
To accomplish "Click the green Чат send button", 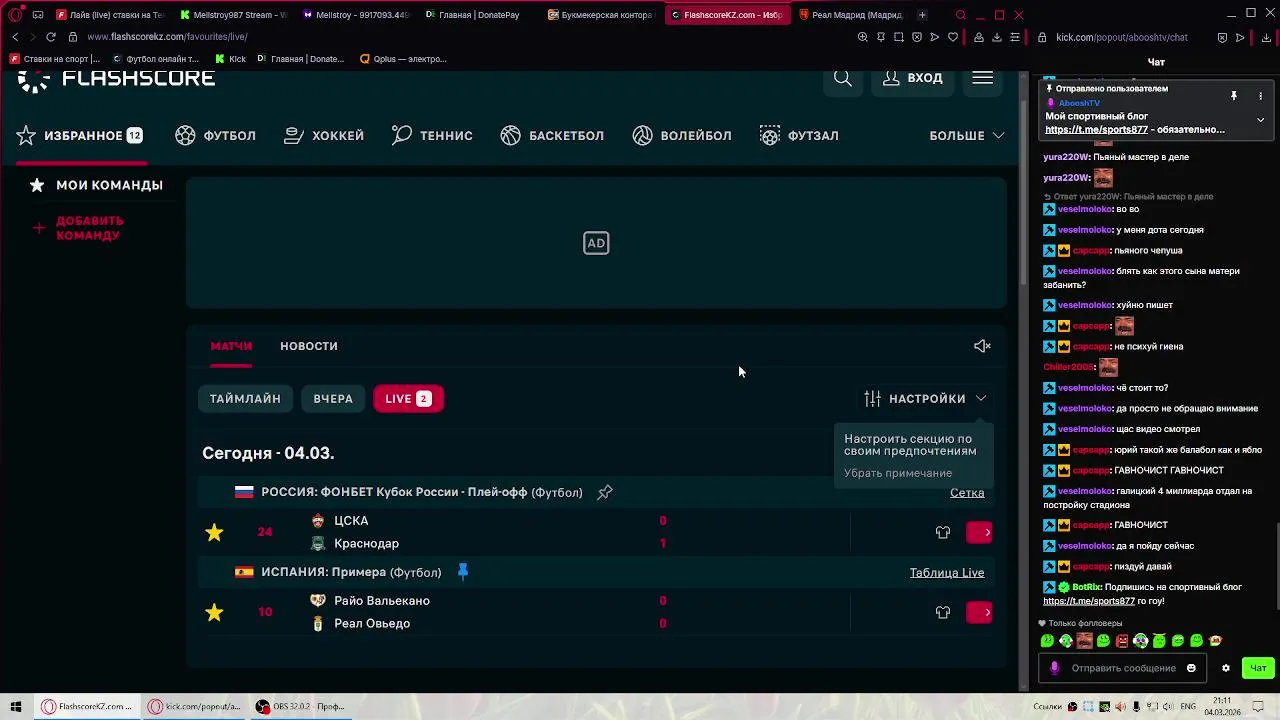I will click(1257, 668).
